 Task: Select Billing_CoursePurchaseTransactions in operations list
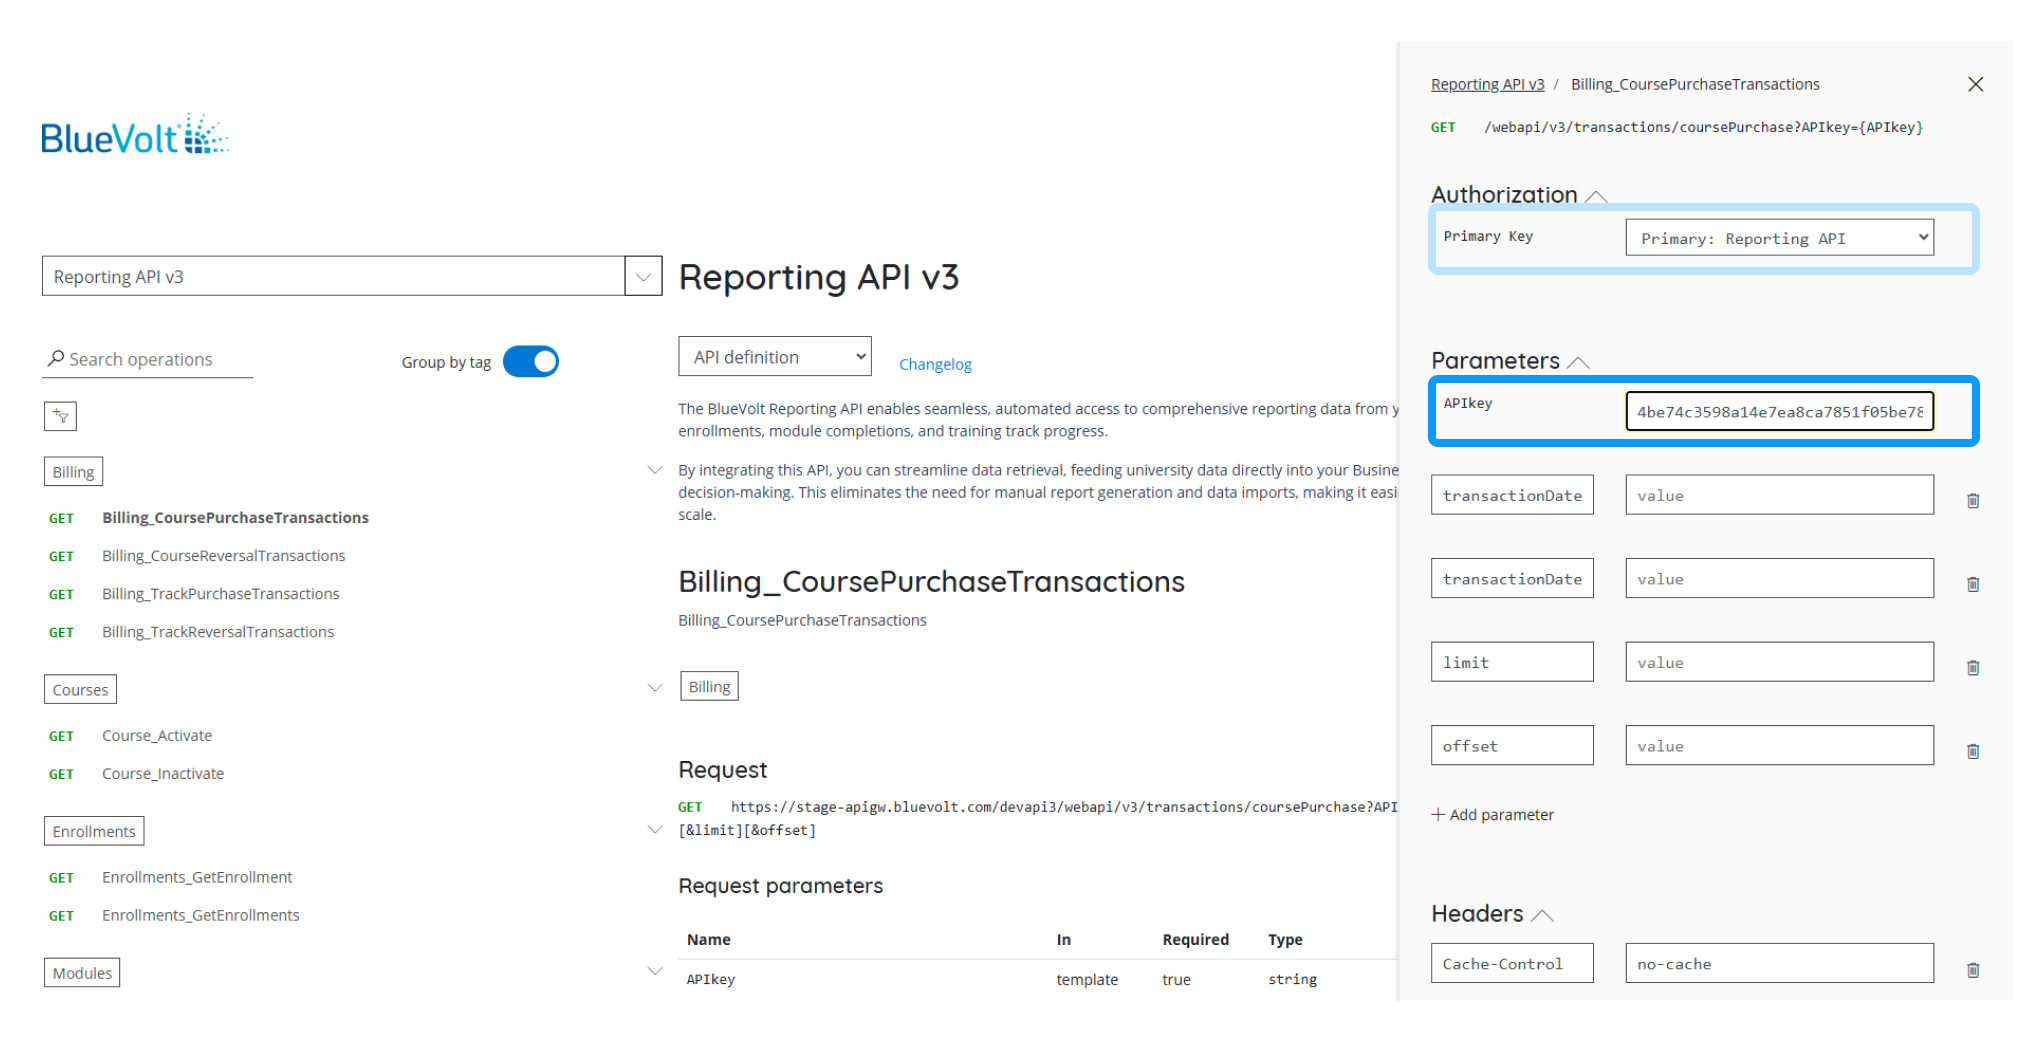235,518
